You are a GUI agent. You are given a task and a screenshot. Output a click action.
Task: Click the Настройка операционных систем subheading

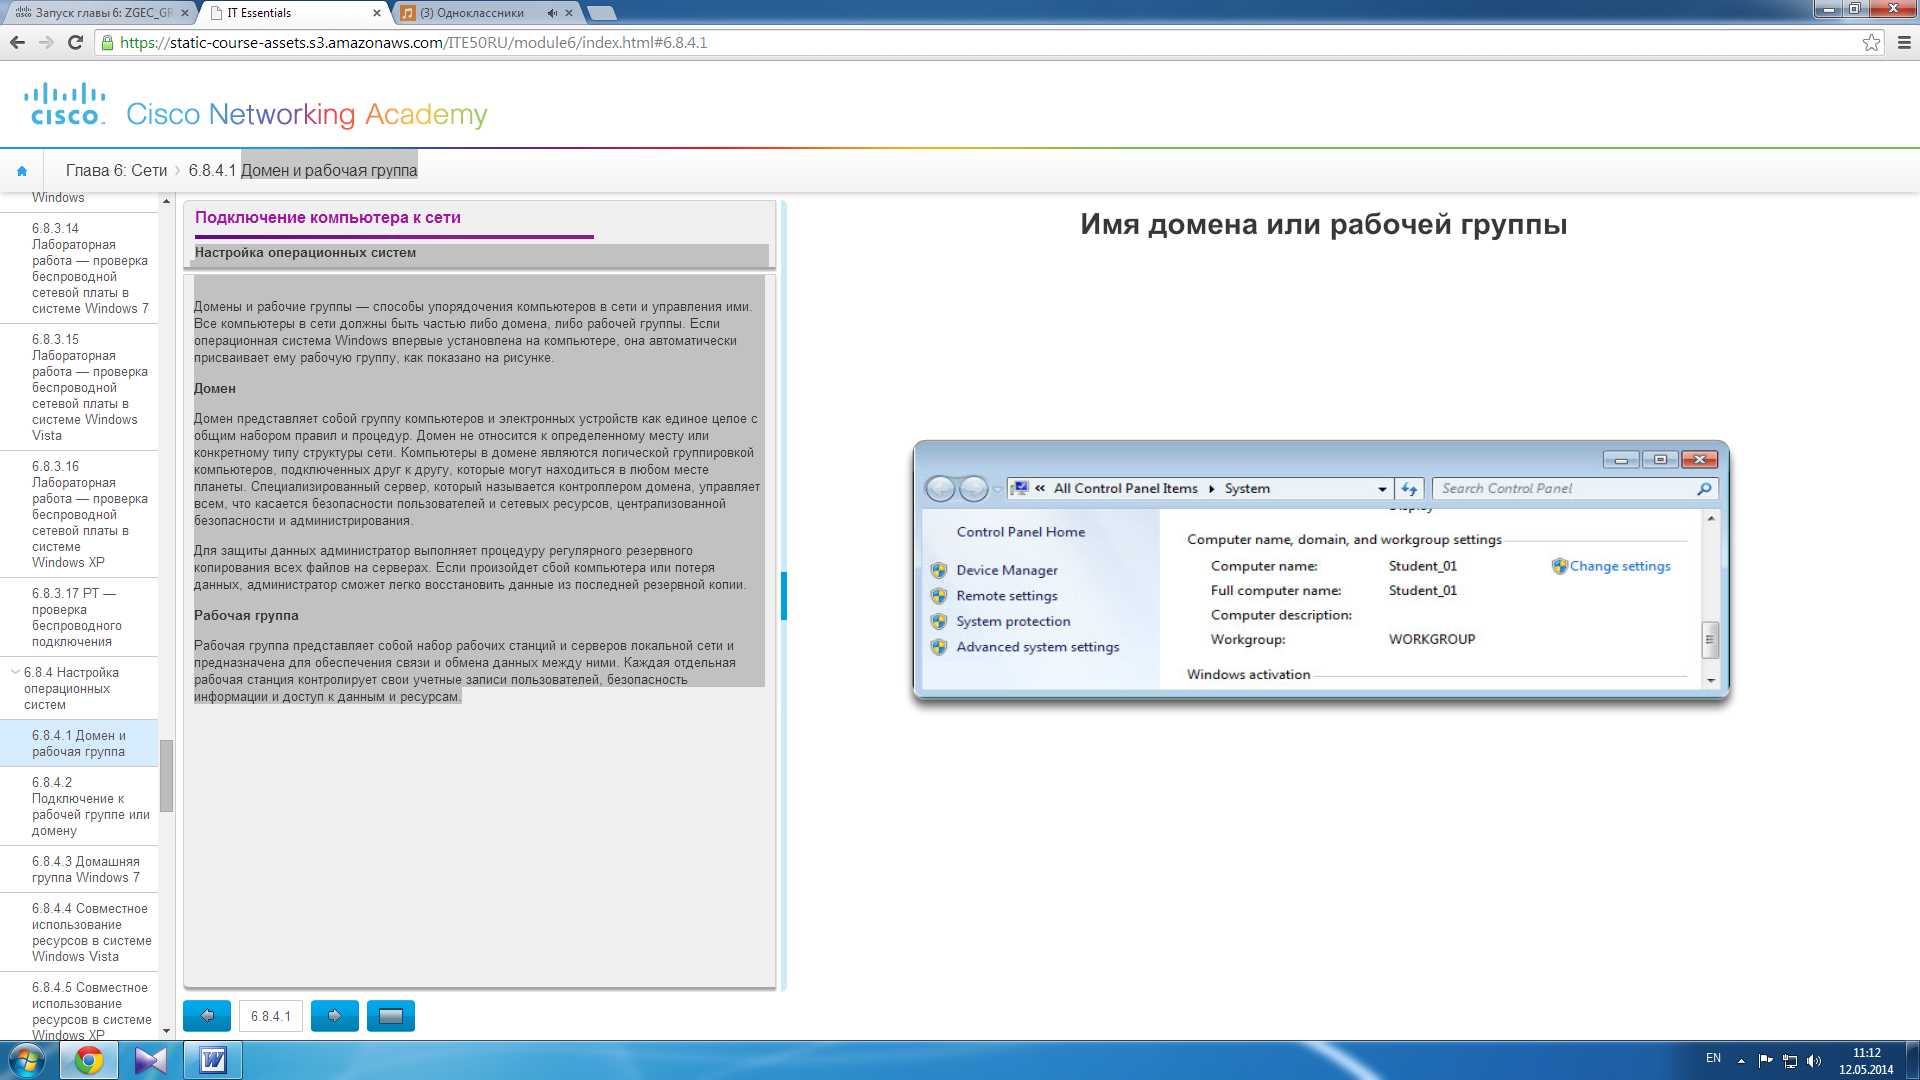pos(305,252)
